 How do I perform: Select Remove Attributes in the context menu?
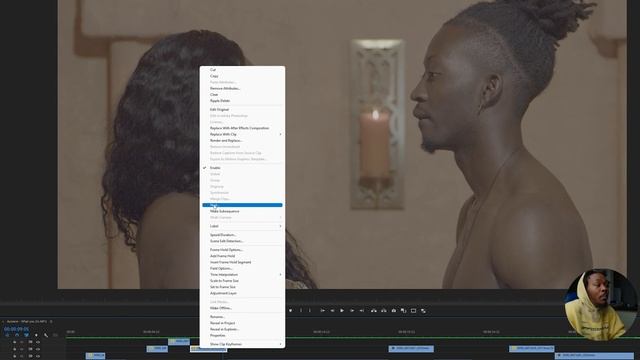click(242, 88)
